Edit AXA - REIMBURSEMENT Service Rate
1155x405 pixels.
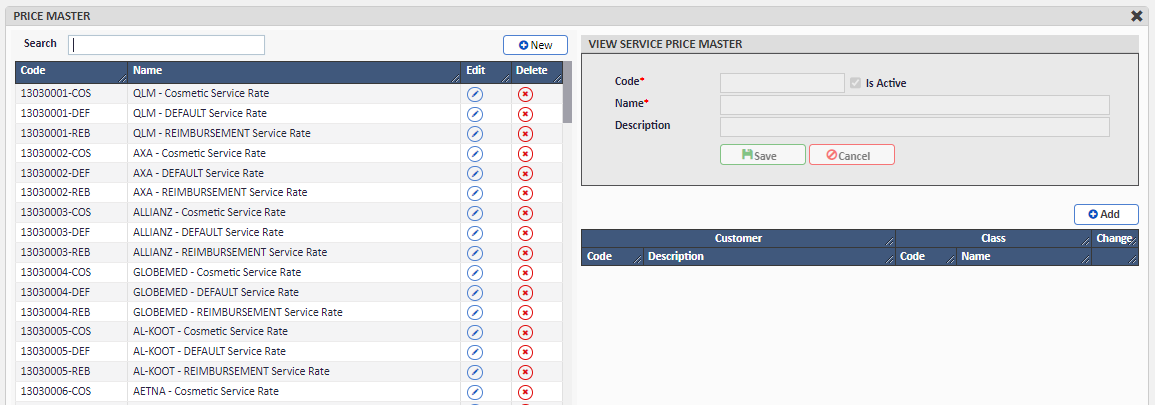pyautogui.click(x=475, y=193)
